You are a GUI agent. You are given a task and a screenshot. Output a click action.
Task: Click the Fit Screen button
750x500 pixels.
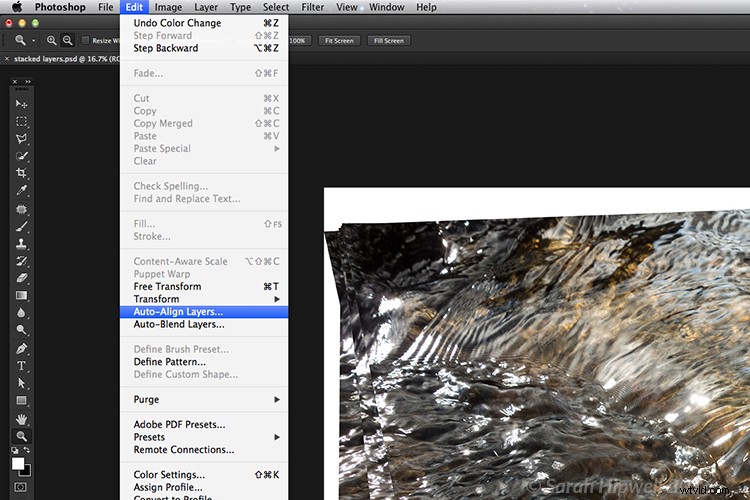339,41
